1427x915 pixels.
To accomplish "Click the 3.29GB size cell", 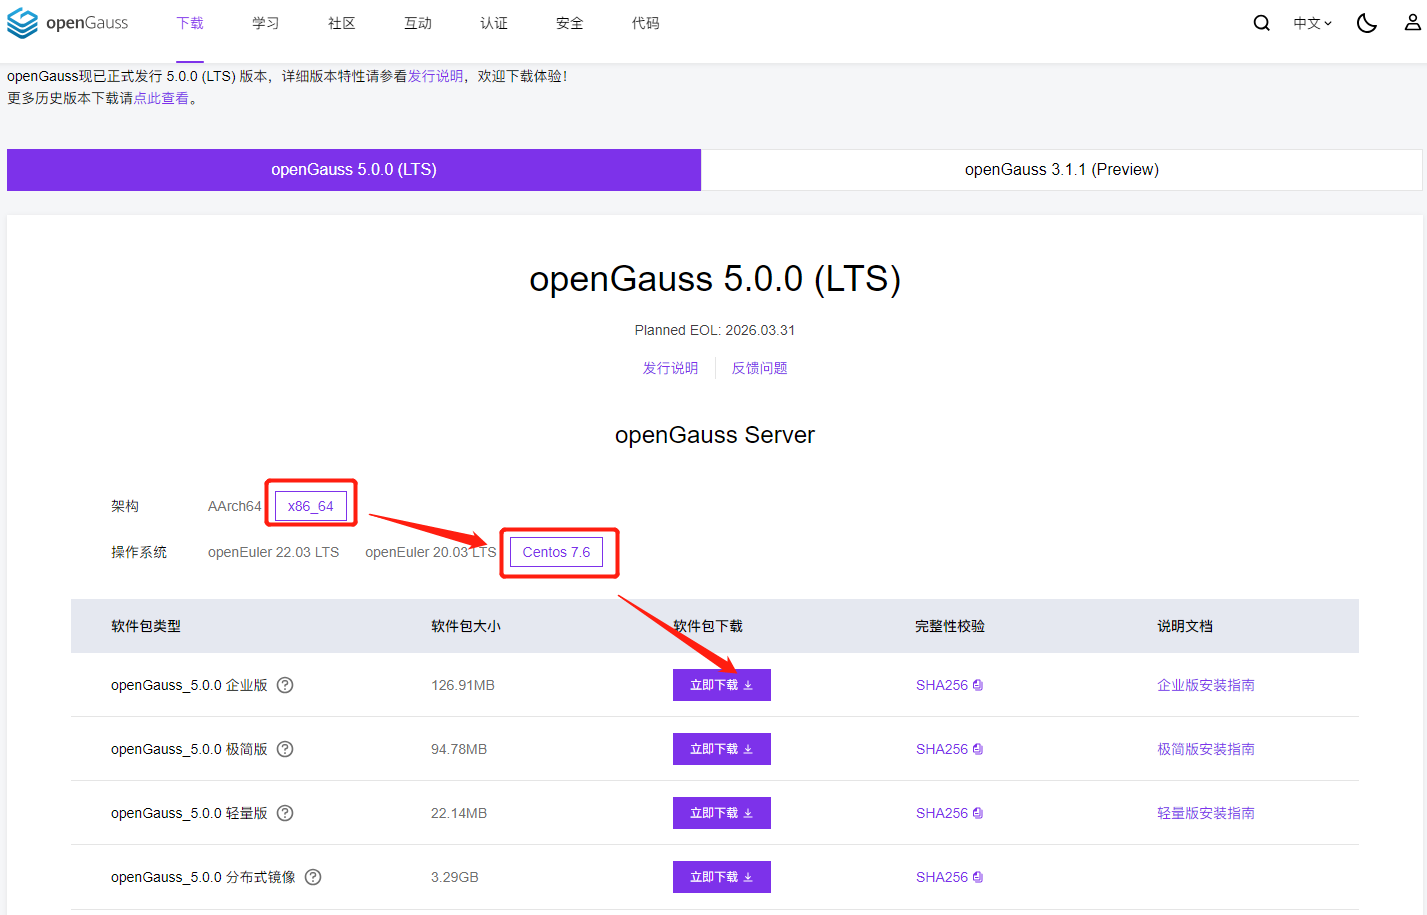I will (455, 877).
